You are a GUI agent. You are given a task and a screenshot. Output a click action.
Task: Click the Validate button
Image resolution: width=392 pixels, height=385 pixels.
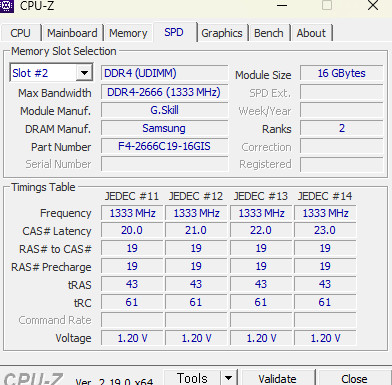tap(277, 379)
